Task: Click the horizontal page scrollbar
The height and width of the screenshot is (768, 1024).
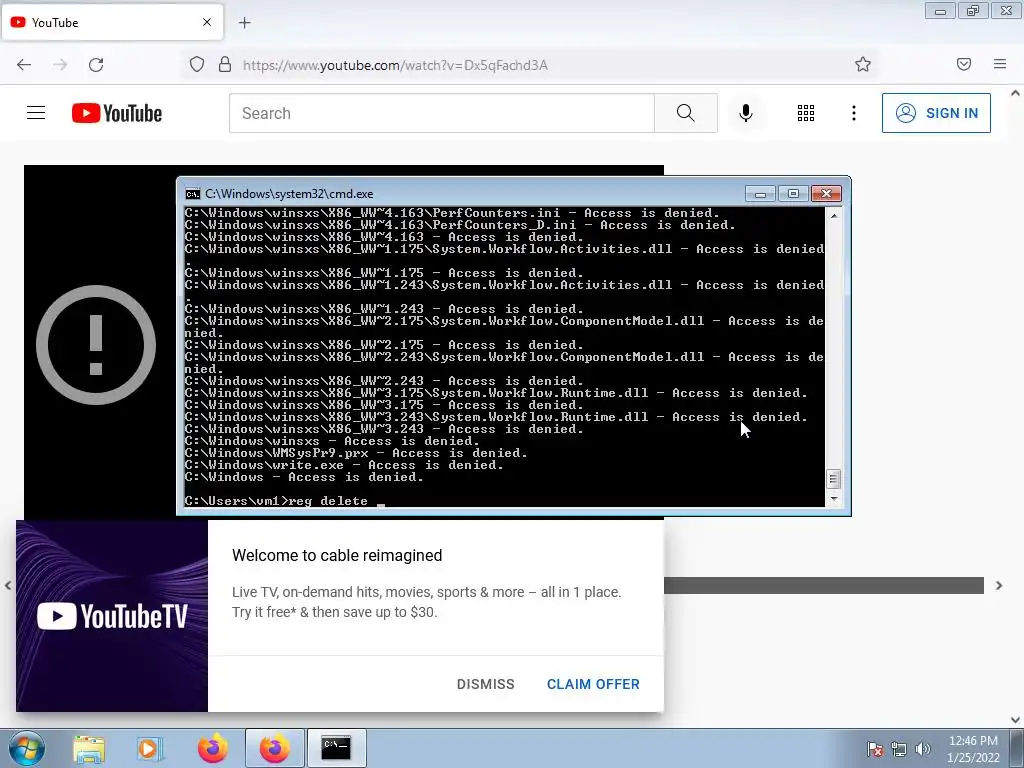Action: 824,586
